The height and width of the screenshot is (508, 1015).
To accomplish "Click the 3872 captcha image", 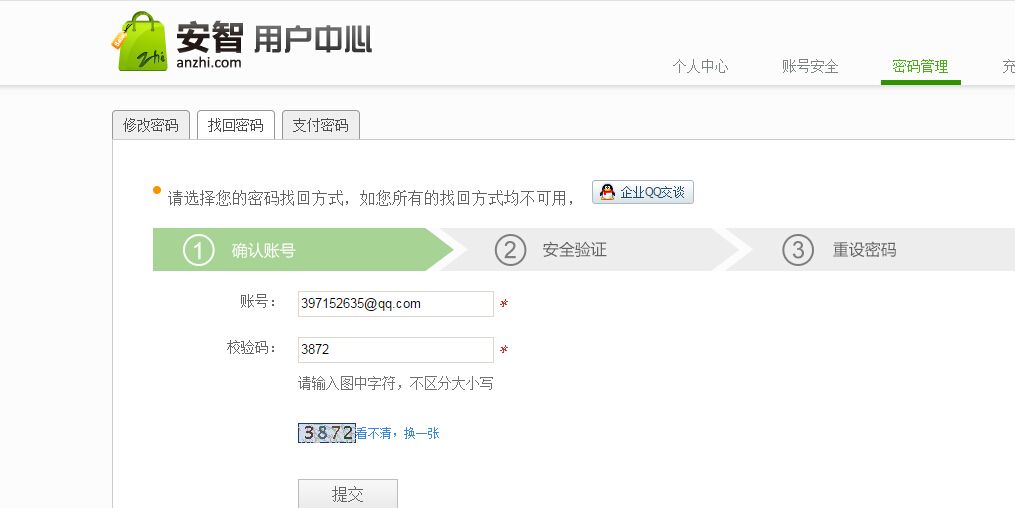I will click(327, 433).
